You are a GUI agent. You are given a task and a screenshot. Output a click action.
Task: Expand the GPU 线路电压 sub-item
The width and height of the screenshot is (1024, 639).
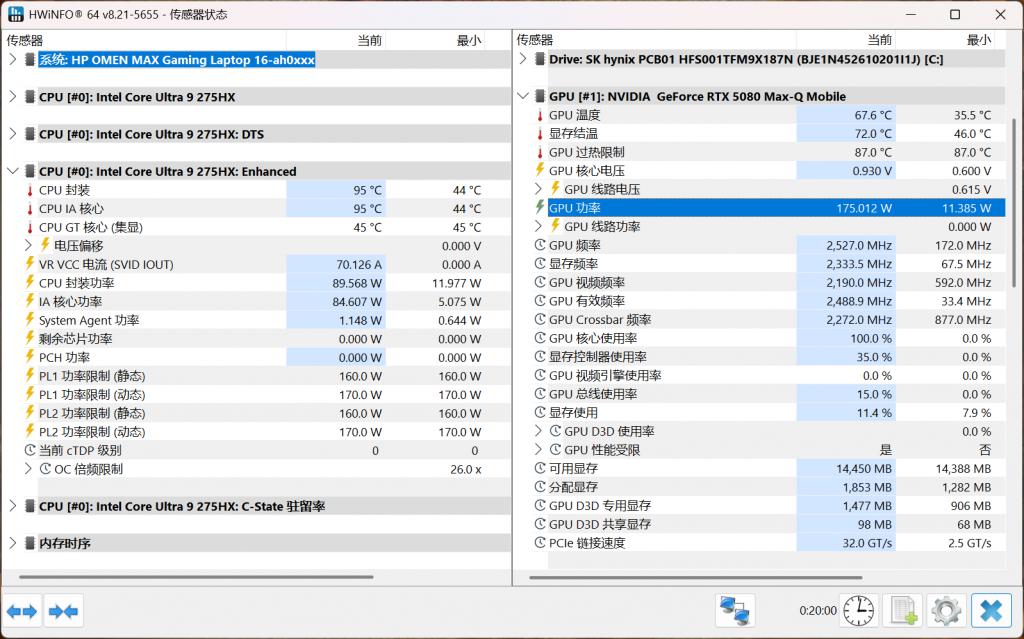tap(538, 189)
